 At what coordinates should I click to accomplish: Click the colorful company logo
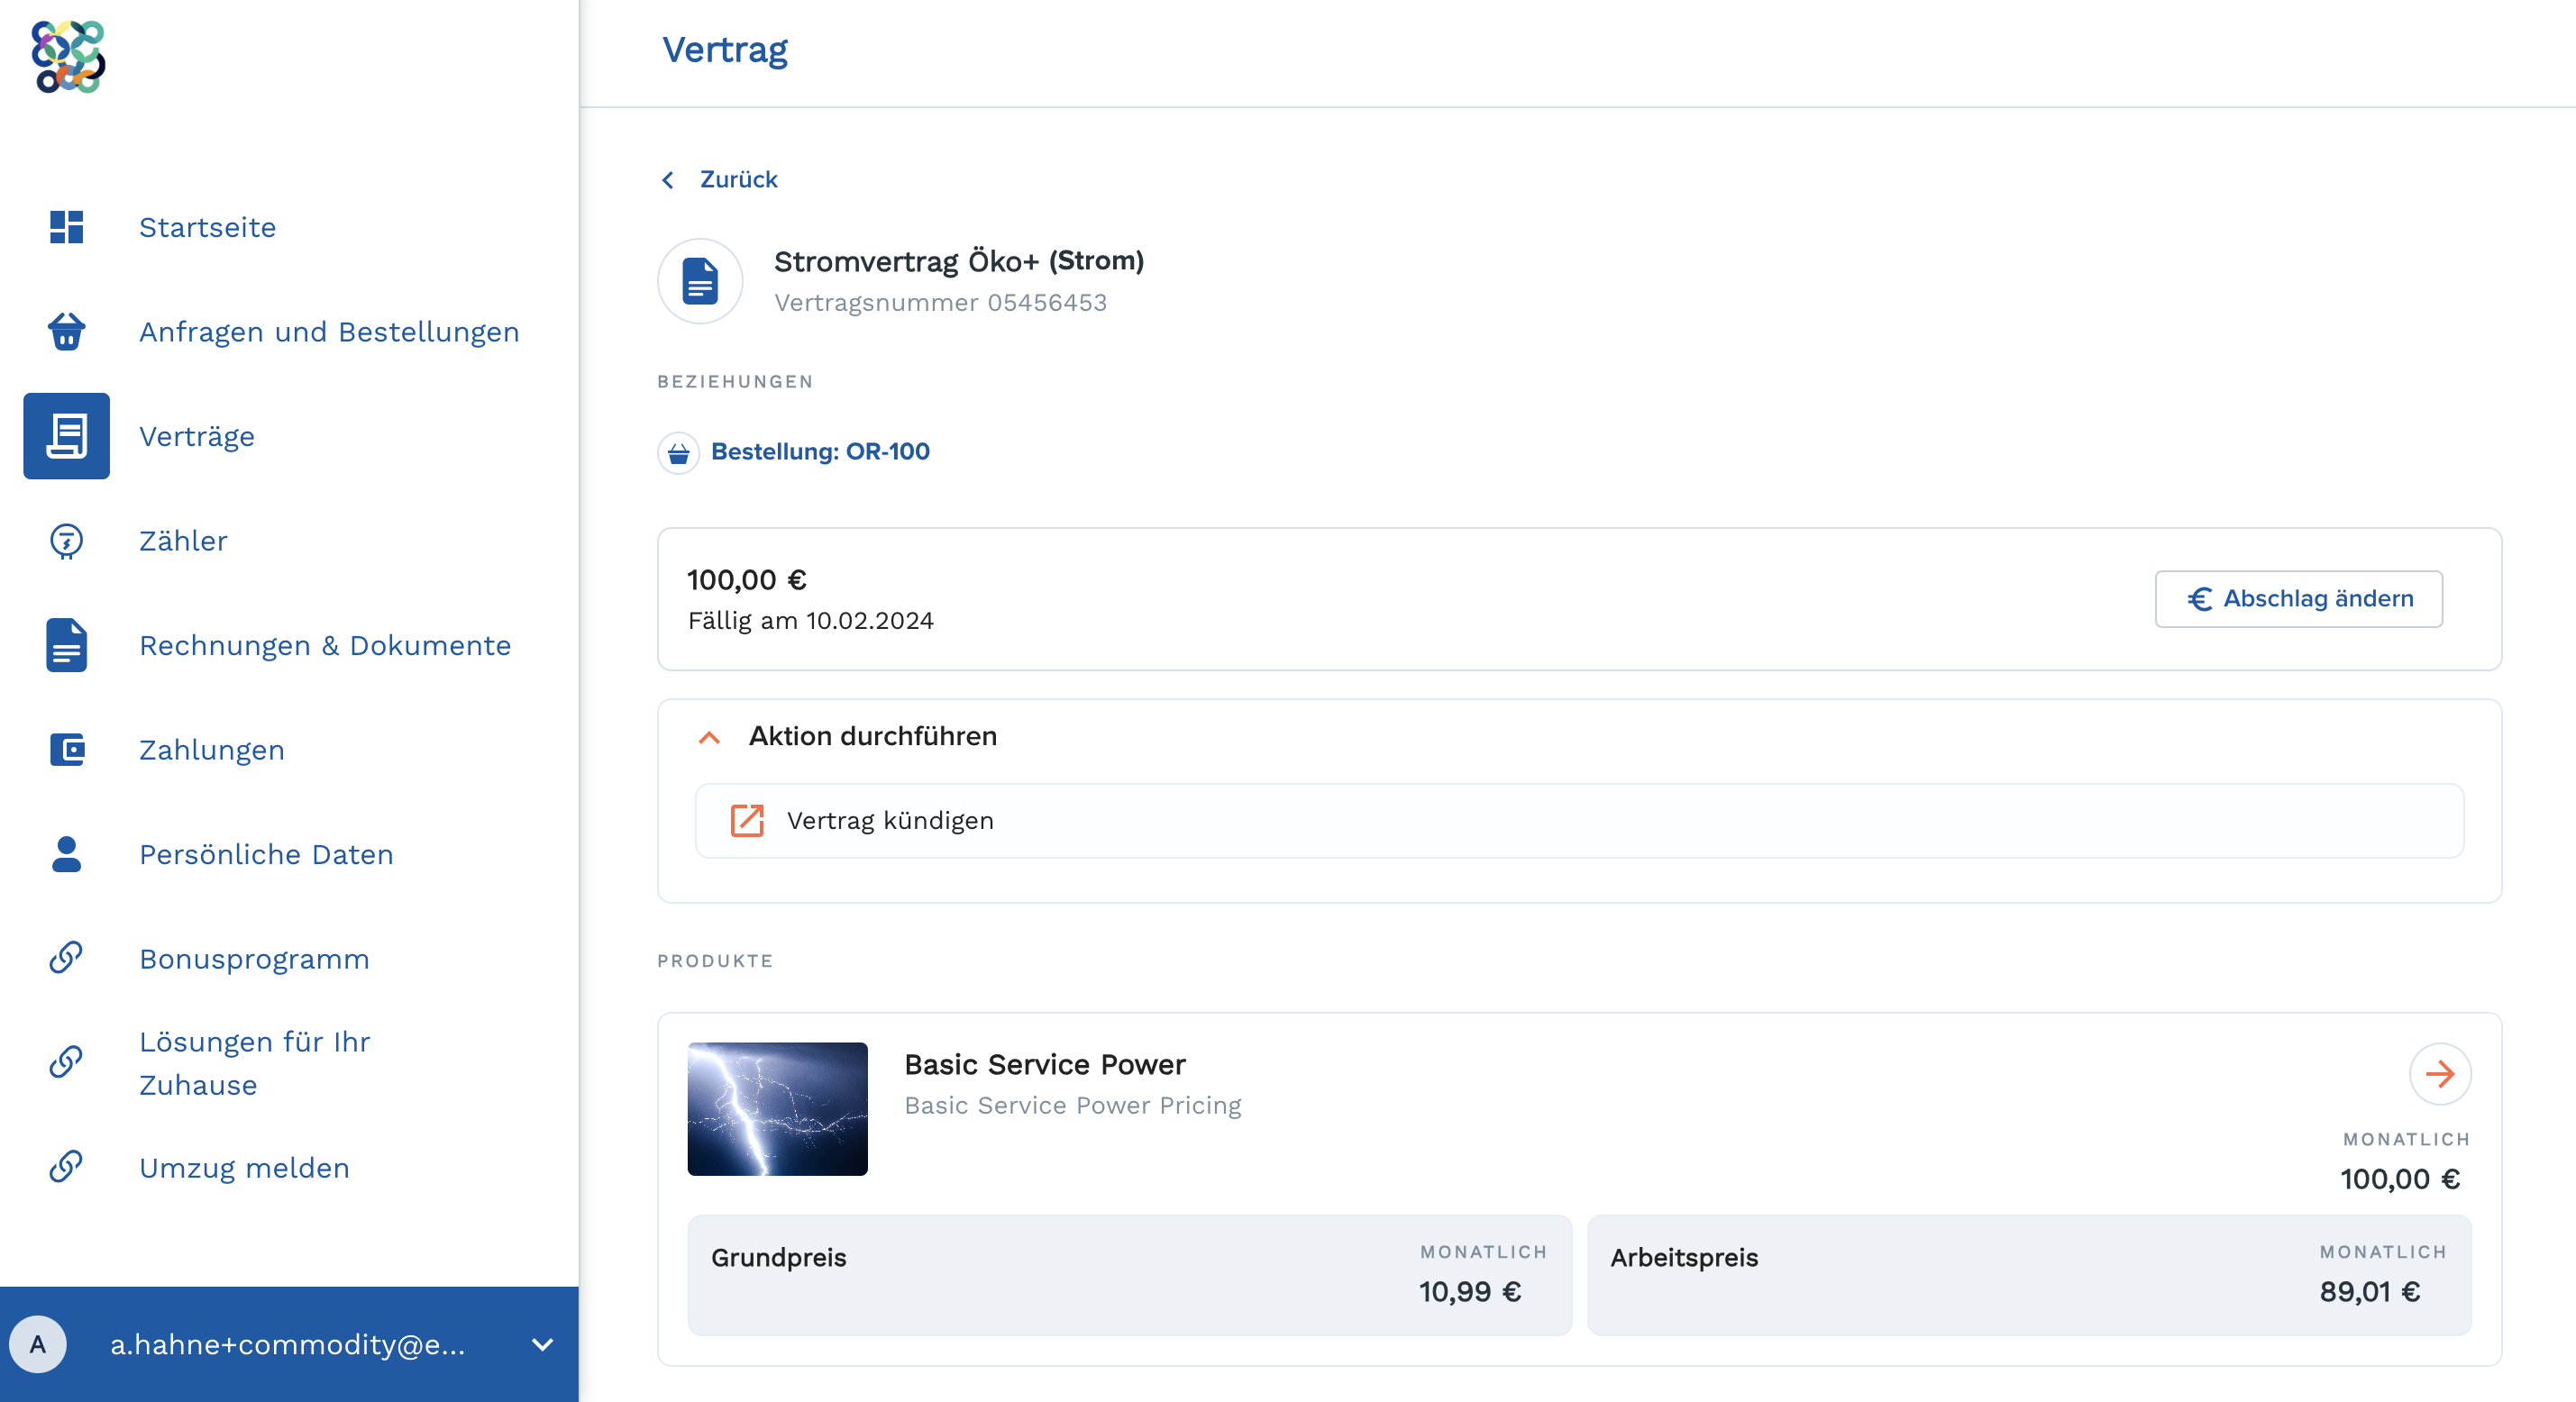click(68, 56)
